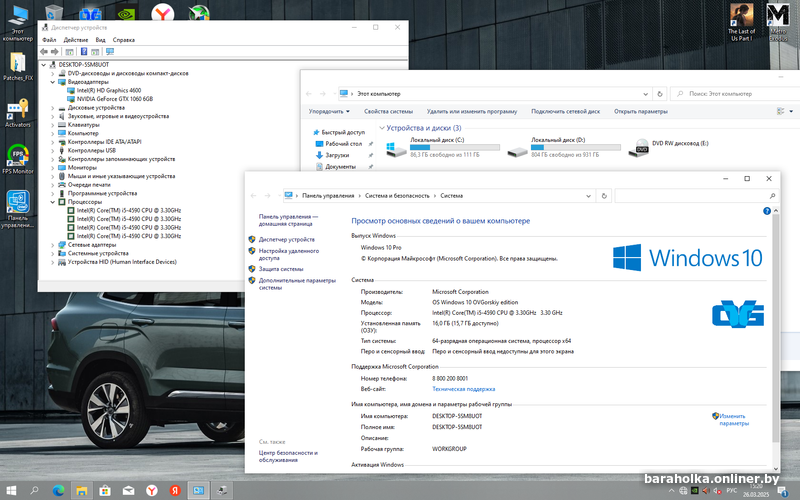
Task: Open System window address bar dropdown arrow
Action: click(x=588, y=195)
